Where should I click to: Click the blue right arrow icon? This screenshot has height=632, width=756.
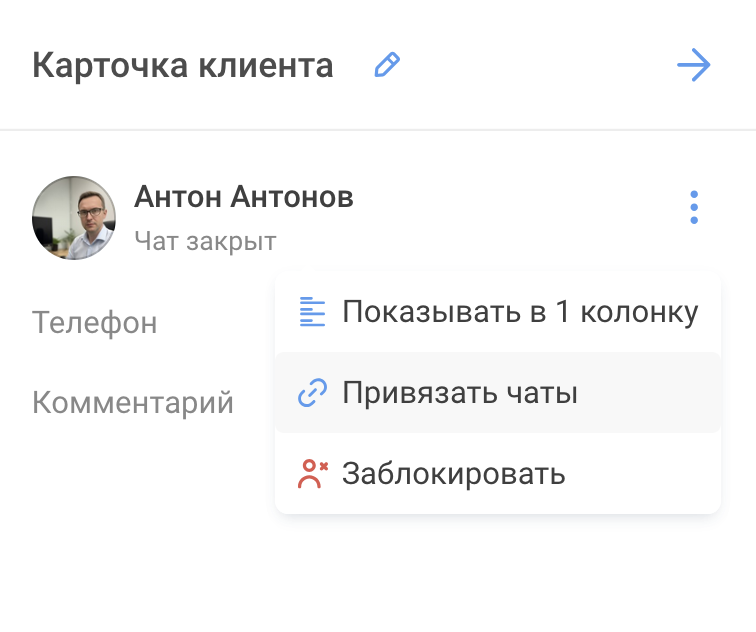point(693,66)
